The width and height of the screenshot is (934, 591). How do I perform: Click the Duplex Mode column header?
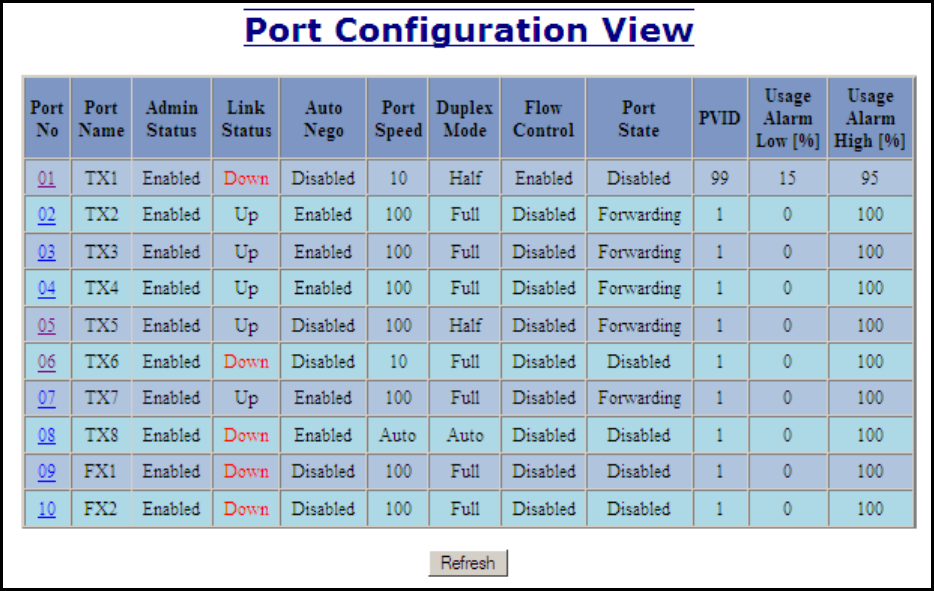[464, 119]
